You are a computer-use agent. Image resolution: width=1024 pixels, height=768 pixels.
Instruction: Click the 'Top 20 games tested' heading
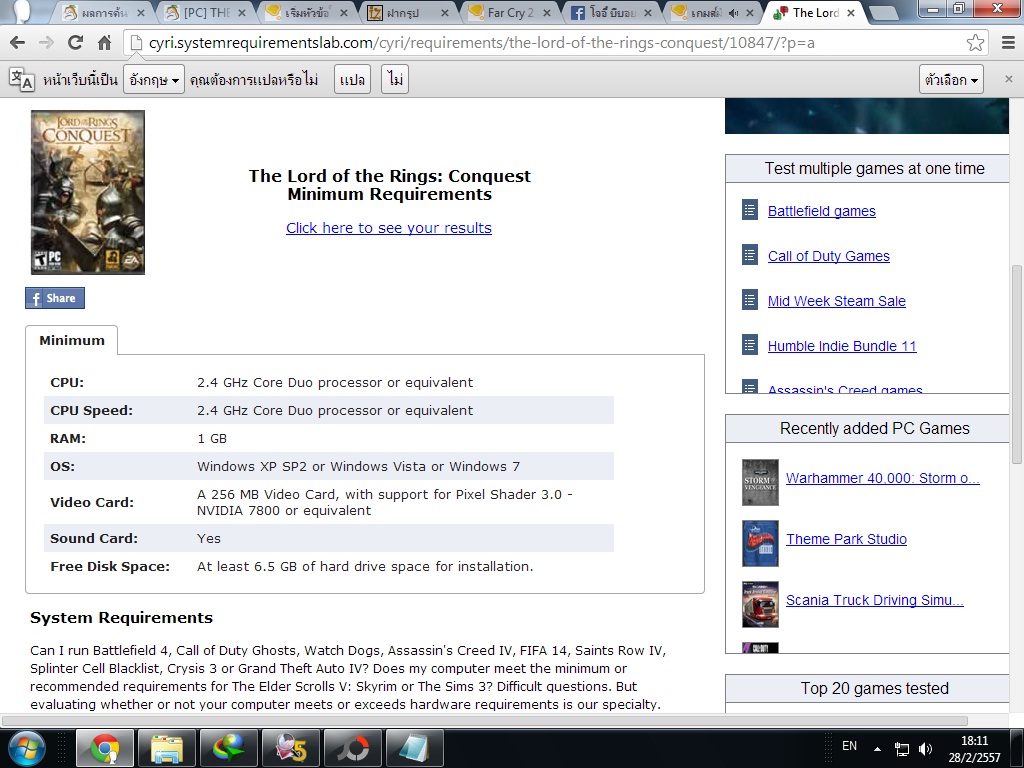[874, 688]
